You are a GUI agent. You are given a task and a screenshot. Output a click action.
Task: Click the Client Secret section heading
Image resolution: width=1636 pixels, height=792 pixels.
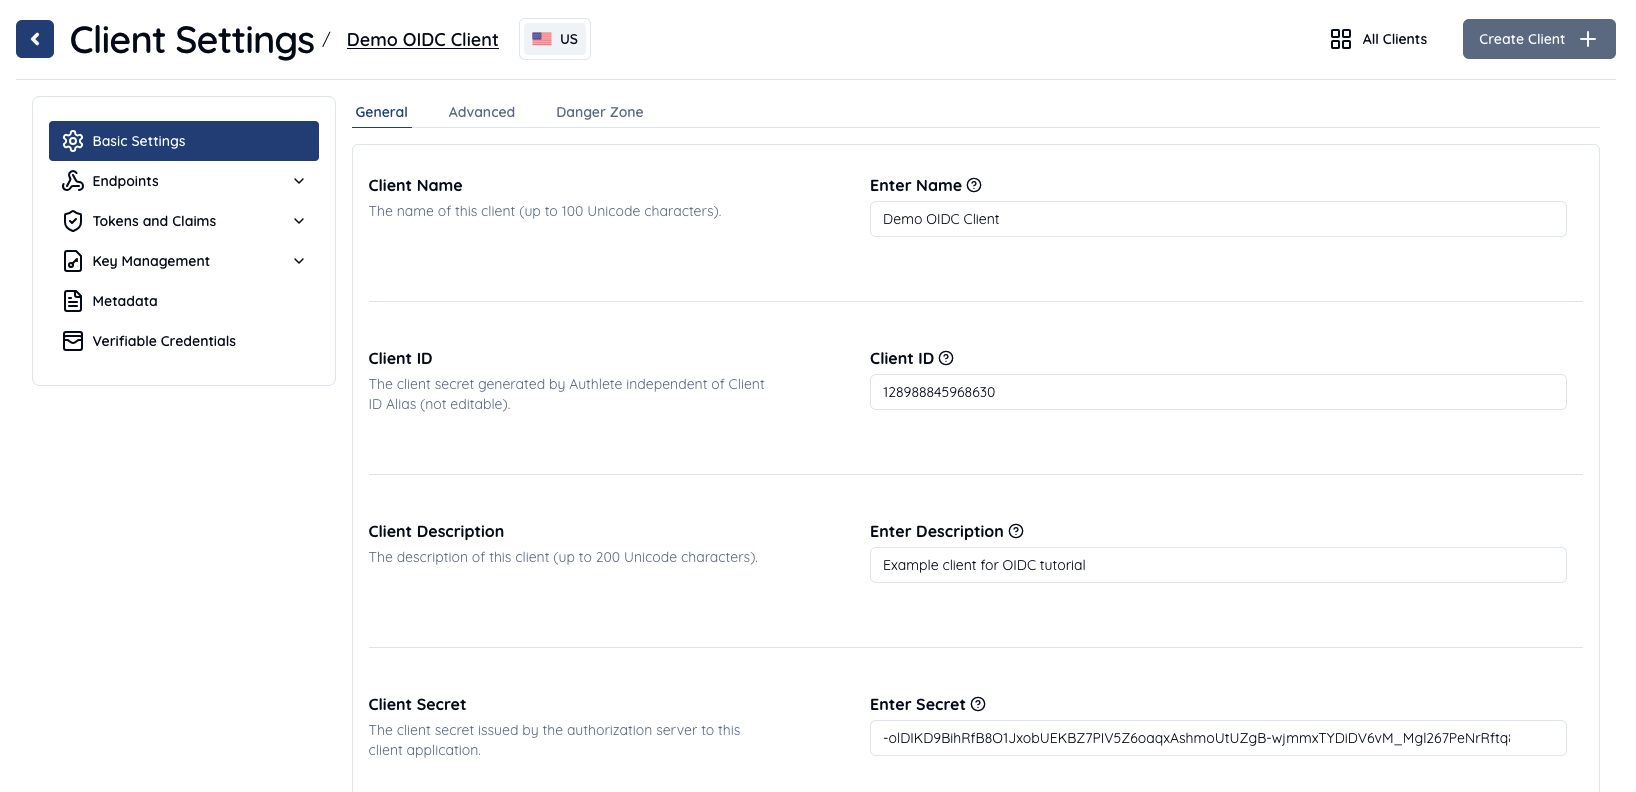coord(417,704)
